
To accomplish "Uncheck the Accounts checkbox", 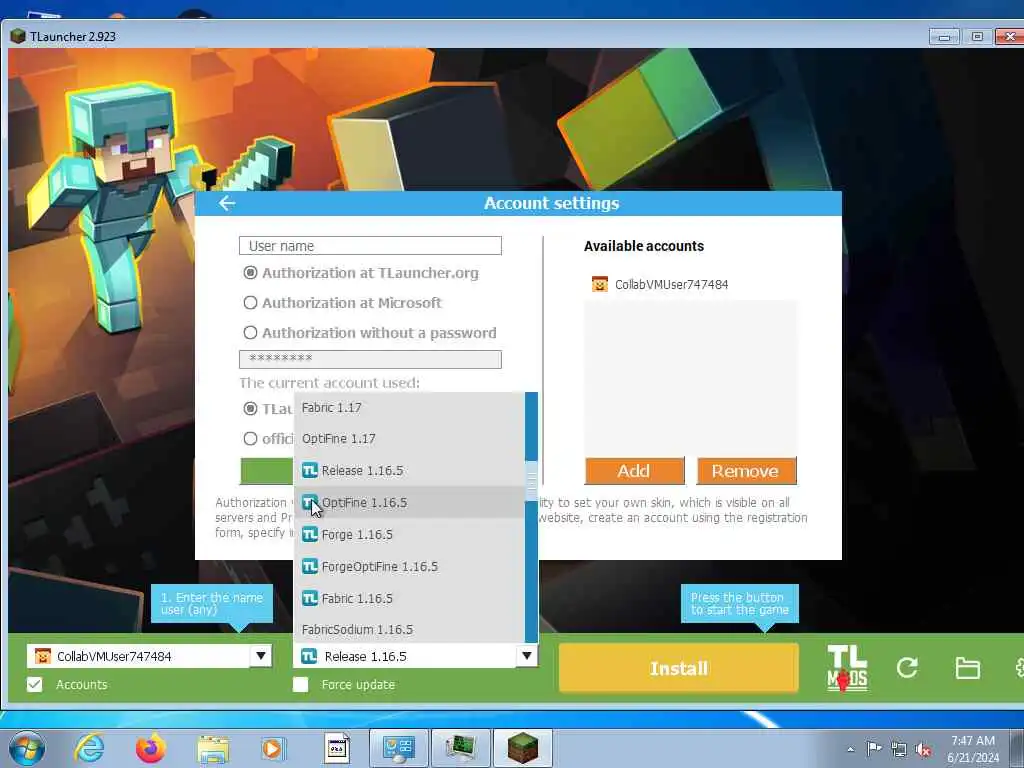I will [x=35, y=684].
